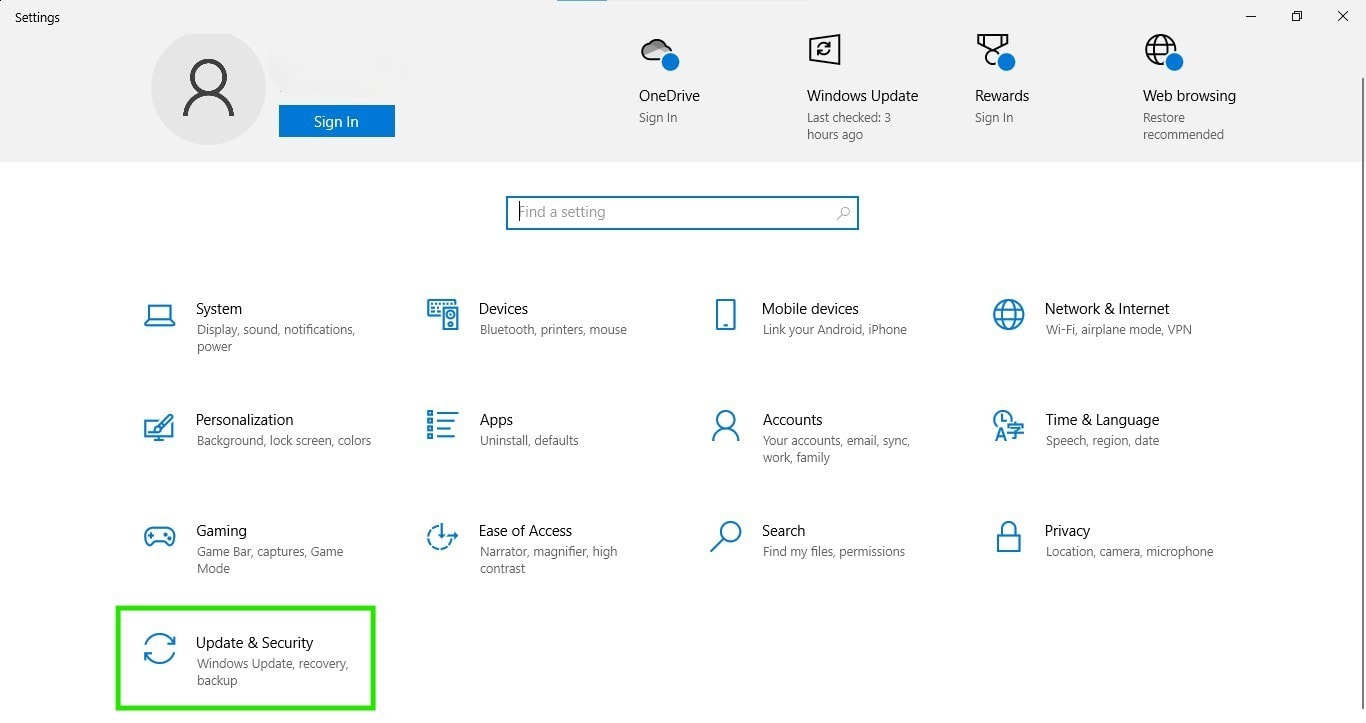This screenshot has height=723, width=1366.
Task: Click 'Narrator, magnifier, high contrast' text
Action: [x=548, y=560]
